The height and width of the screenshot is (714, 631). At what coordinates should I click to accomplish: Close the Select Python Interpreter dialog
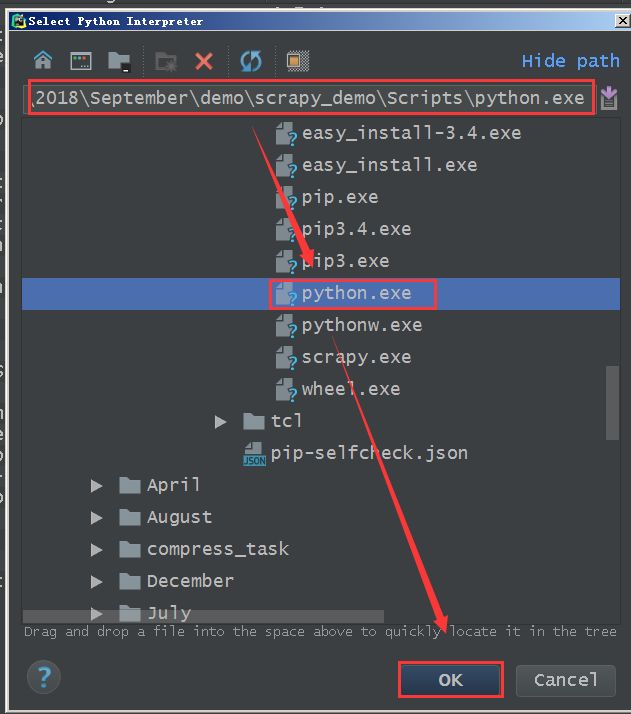click(622, 20)
